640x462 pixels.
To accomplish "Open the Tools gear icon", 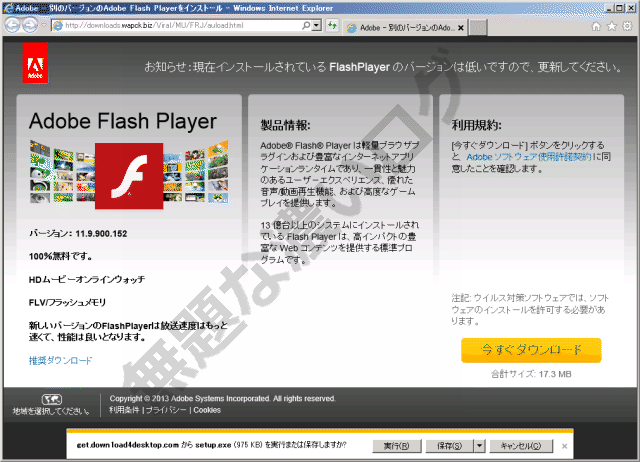I will 627,27.
